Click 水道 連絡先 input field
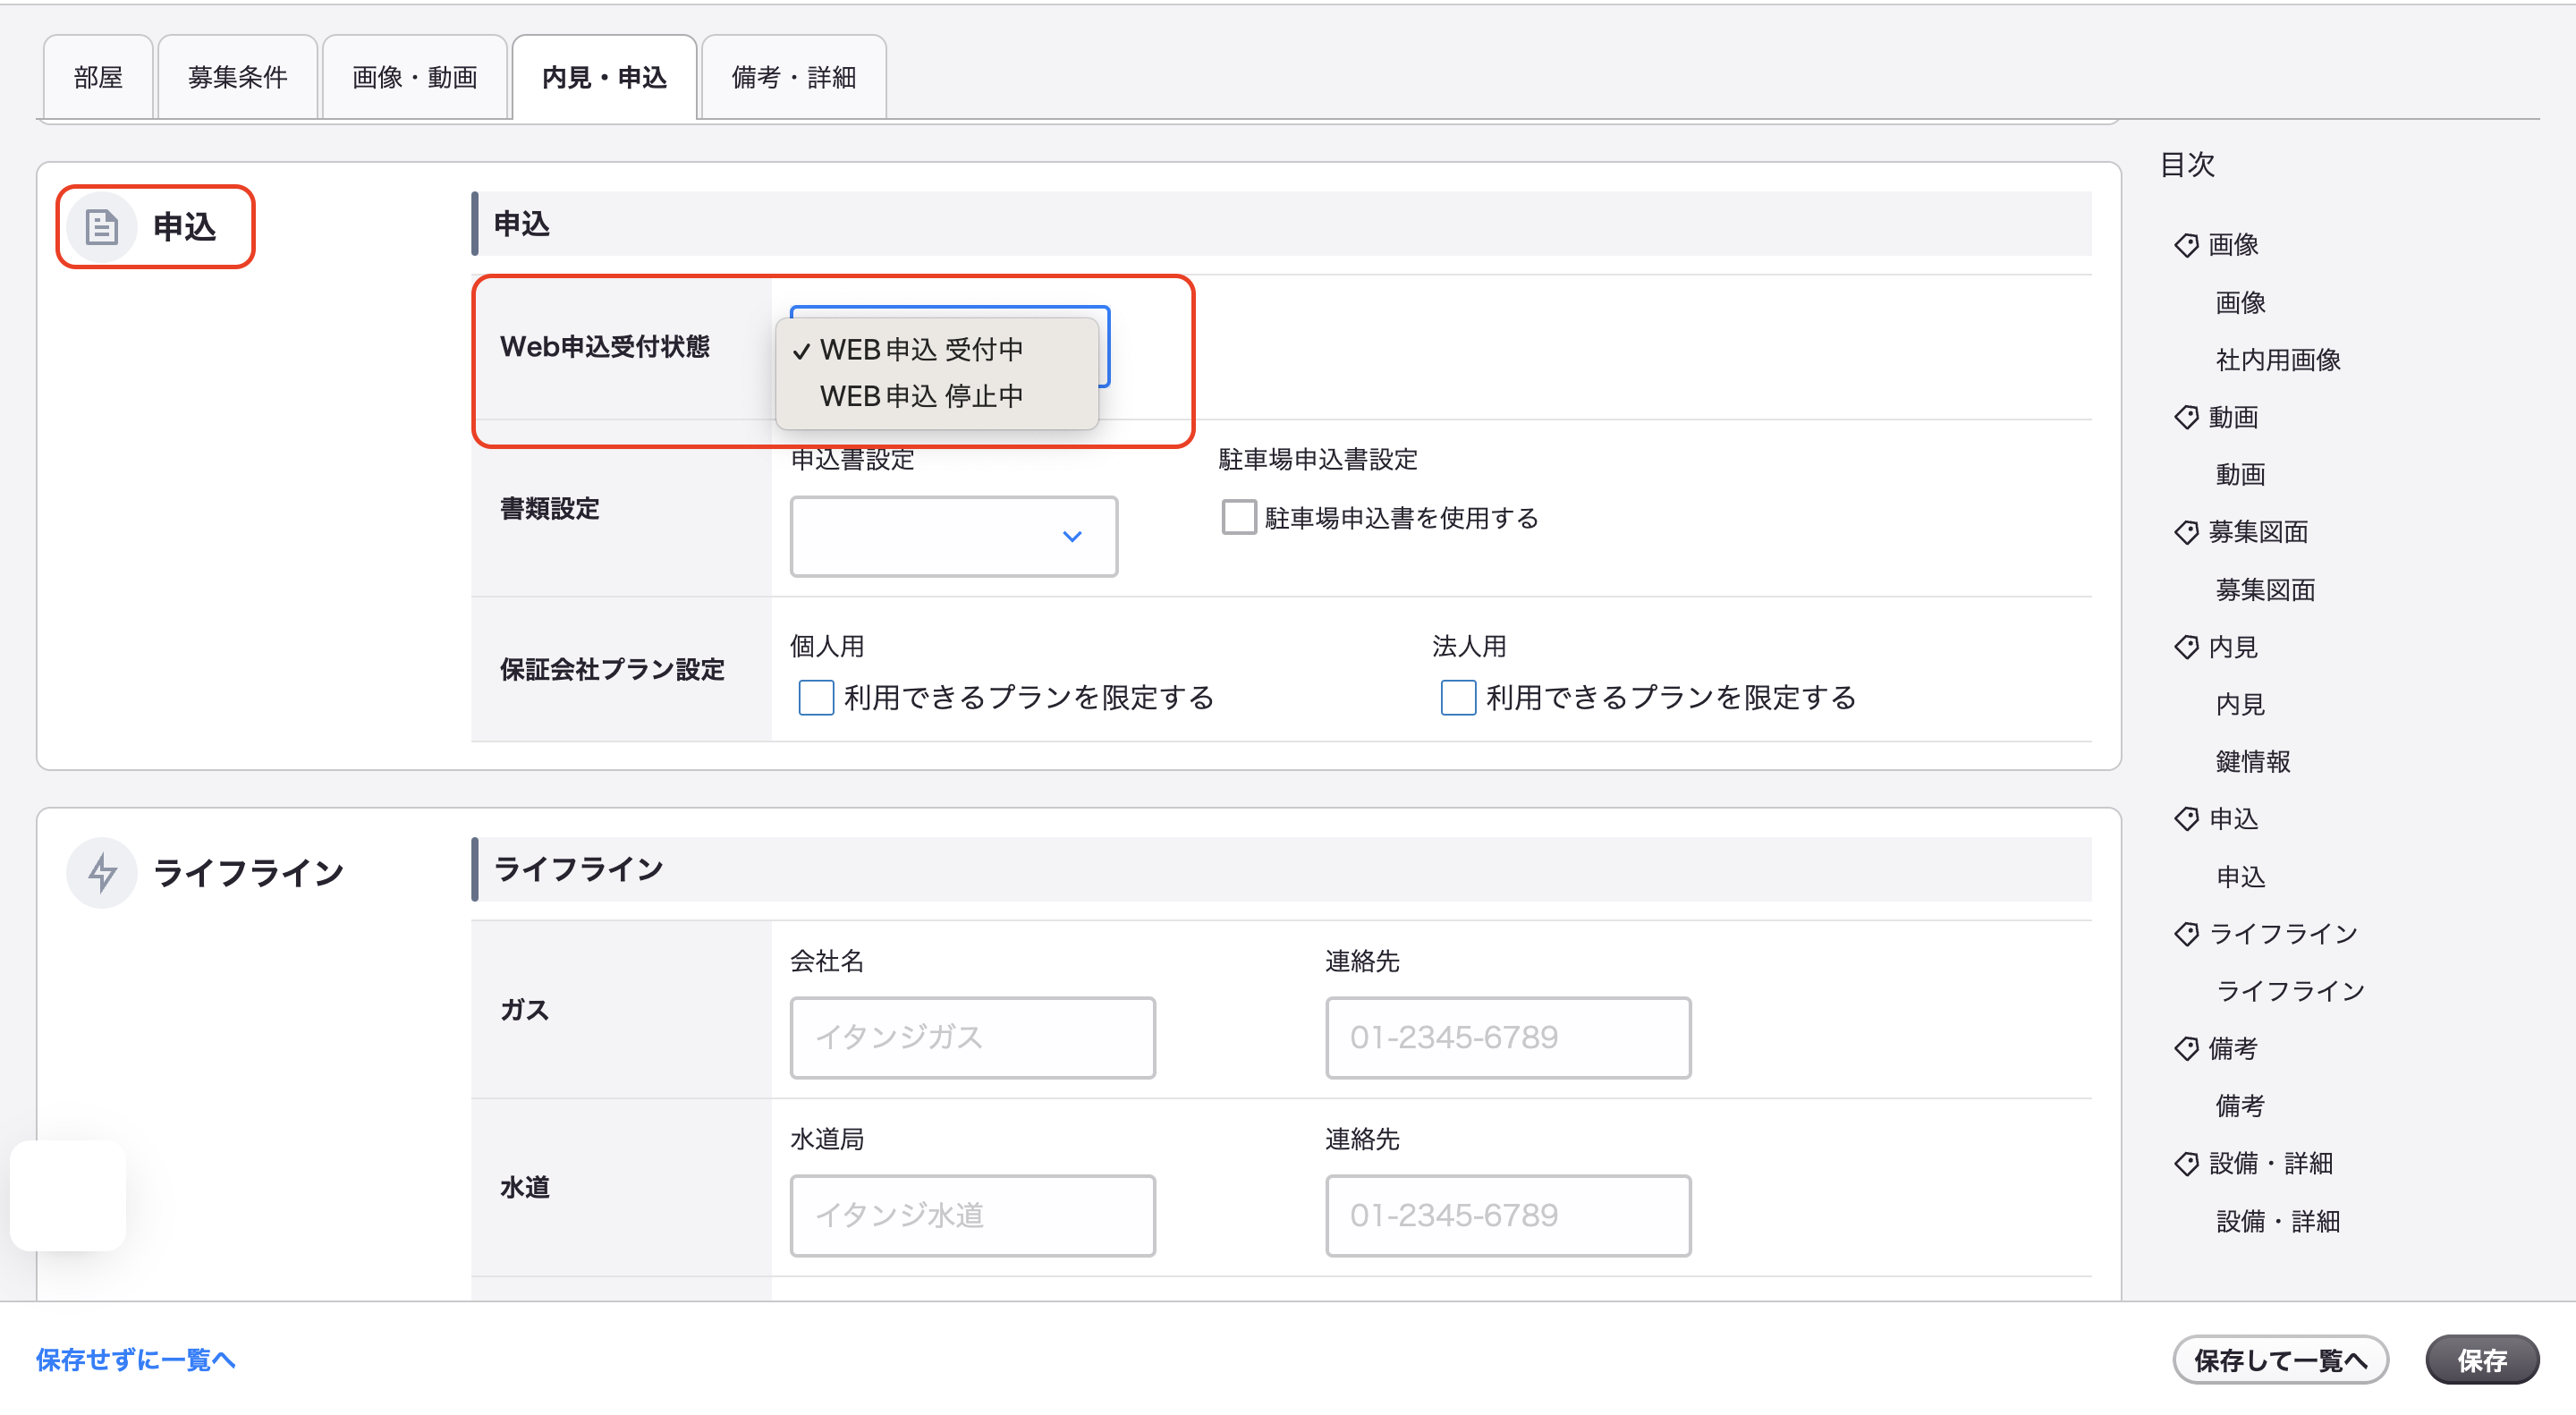 point(1508,1215)
